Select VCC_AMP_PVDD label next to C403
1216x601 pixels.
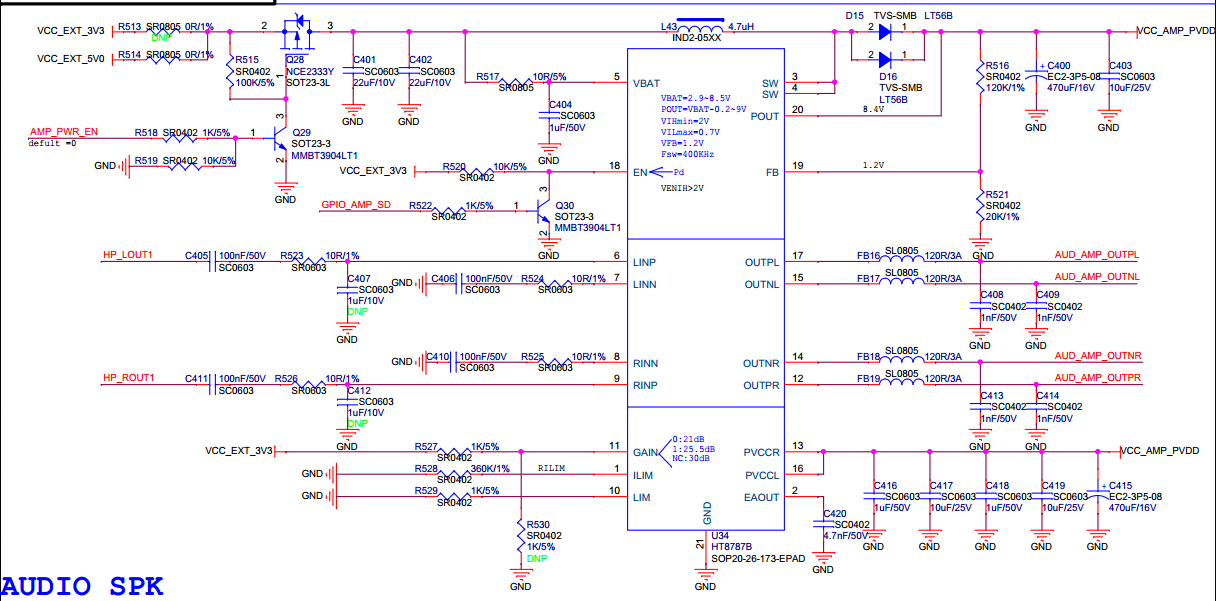pos(1177,30)
